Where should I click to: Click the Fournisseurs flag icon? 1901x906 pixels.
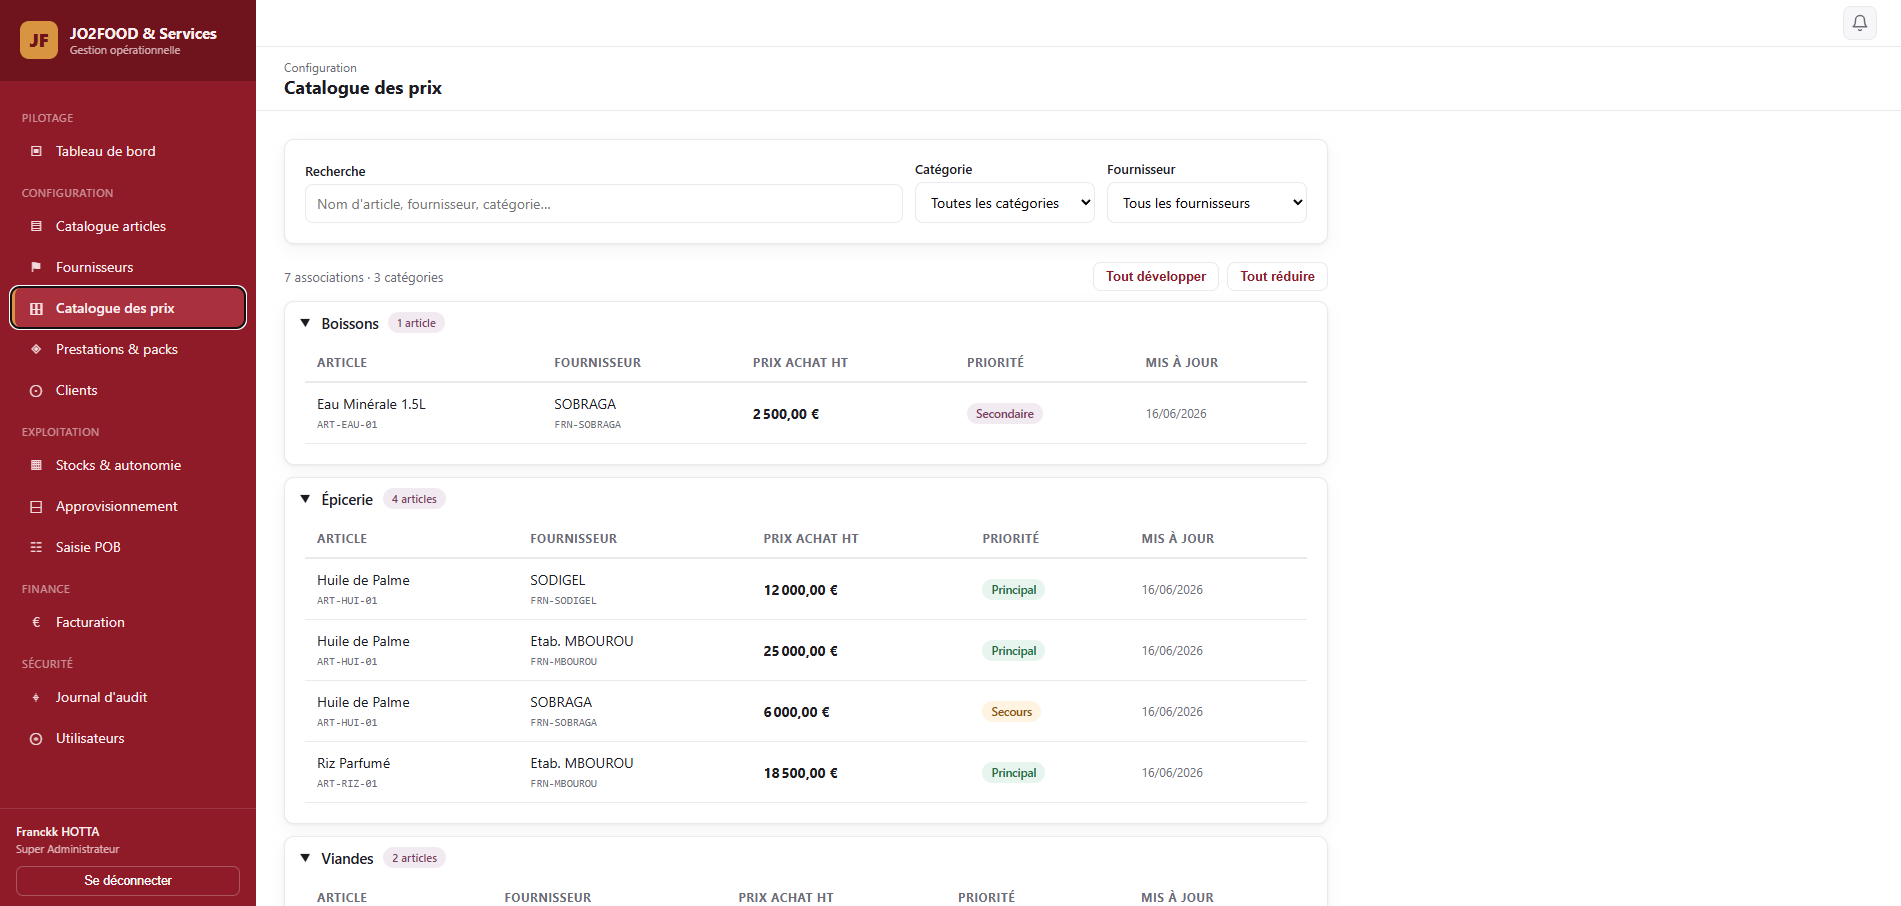click(x=36, y=267)
